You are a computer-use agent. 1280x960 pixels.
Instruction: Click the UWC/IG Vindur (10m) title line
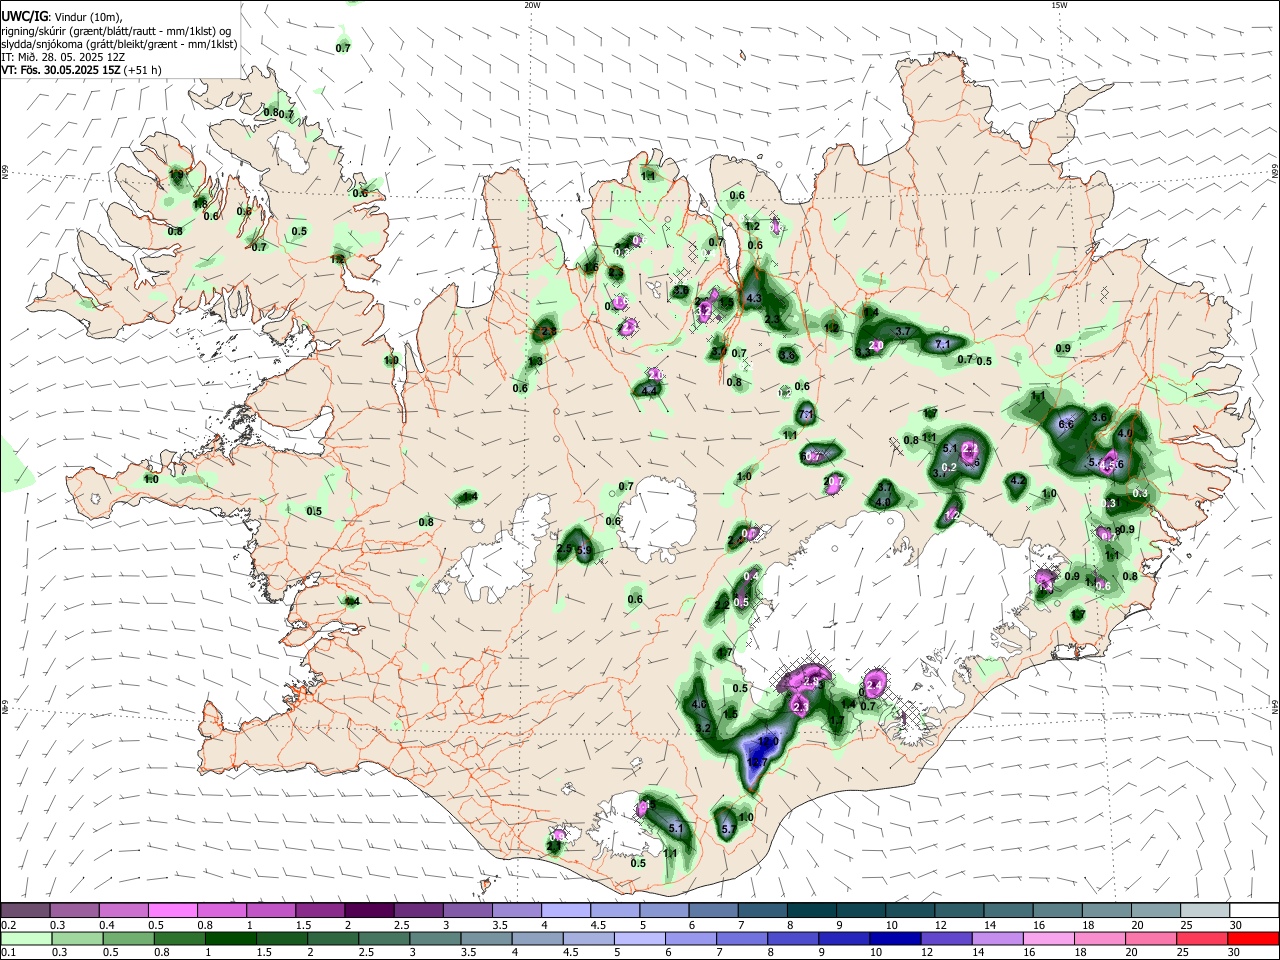tap(61, 17)
